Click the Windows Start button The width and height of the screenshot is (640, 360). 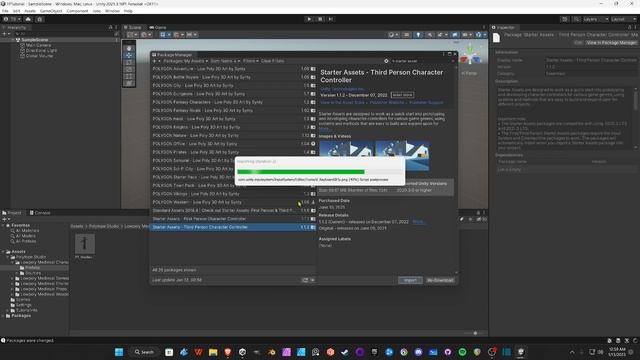(119, 352)
